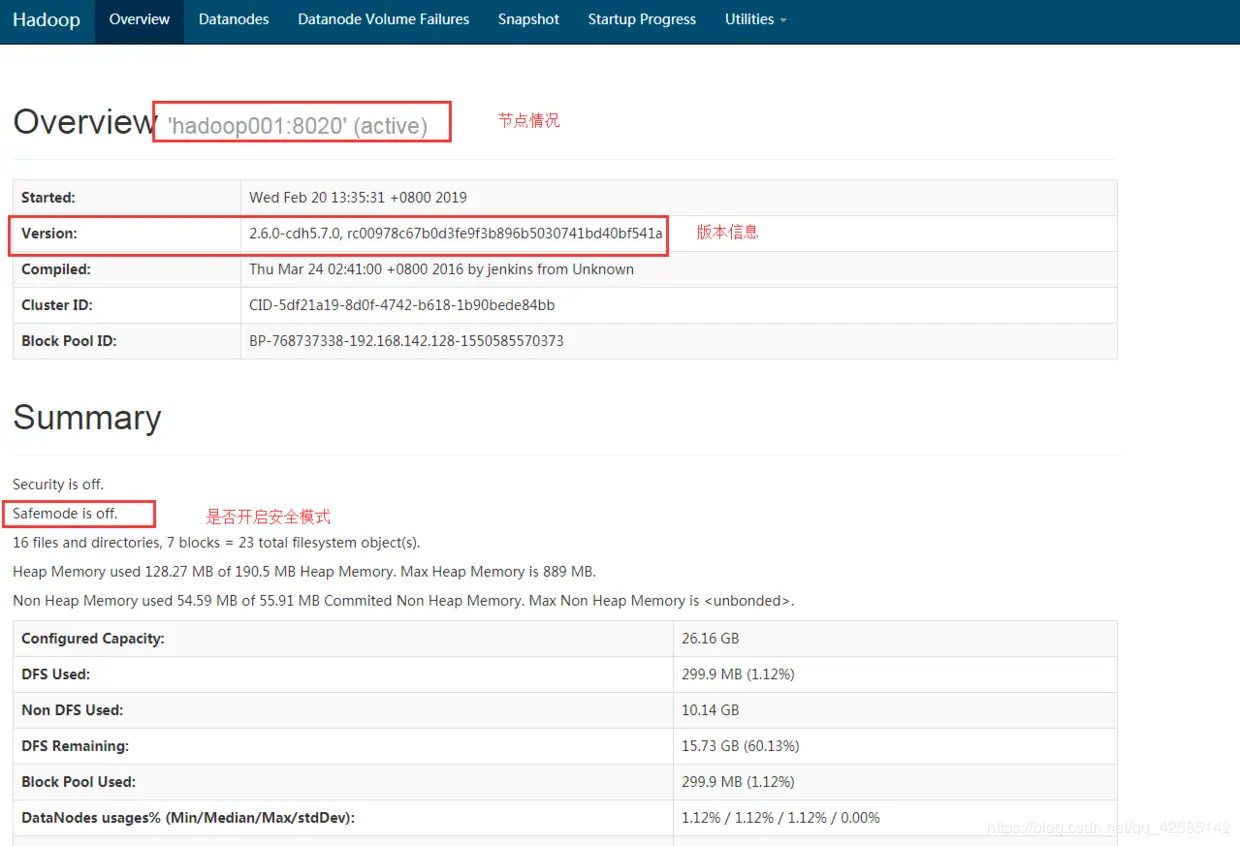This screenshot has height=846, width=1240.
Task: Open the Overview tab
Action: [x=139, y=20]
